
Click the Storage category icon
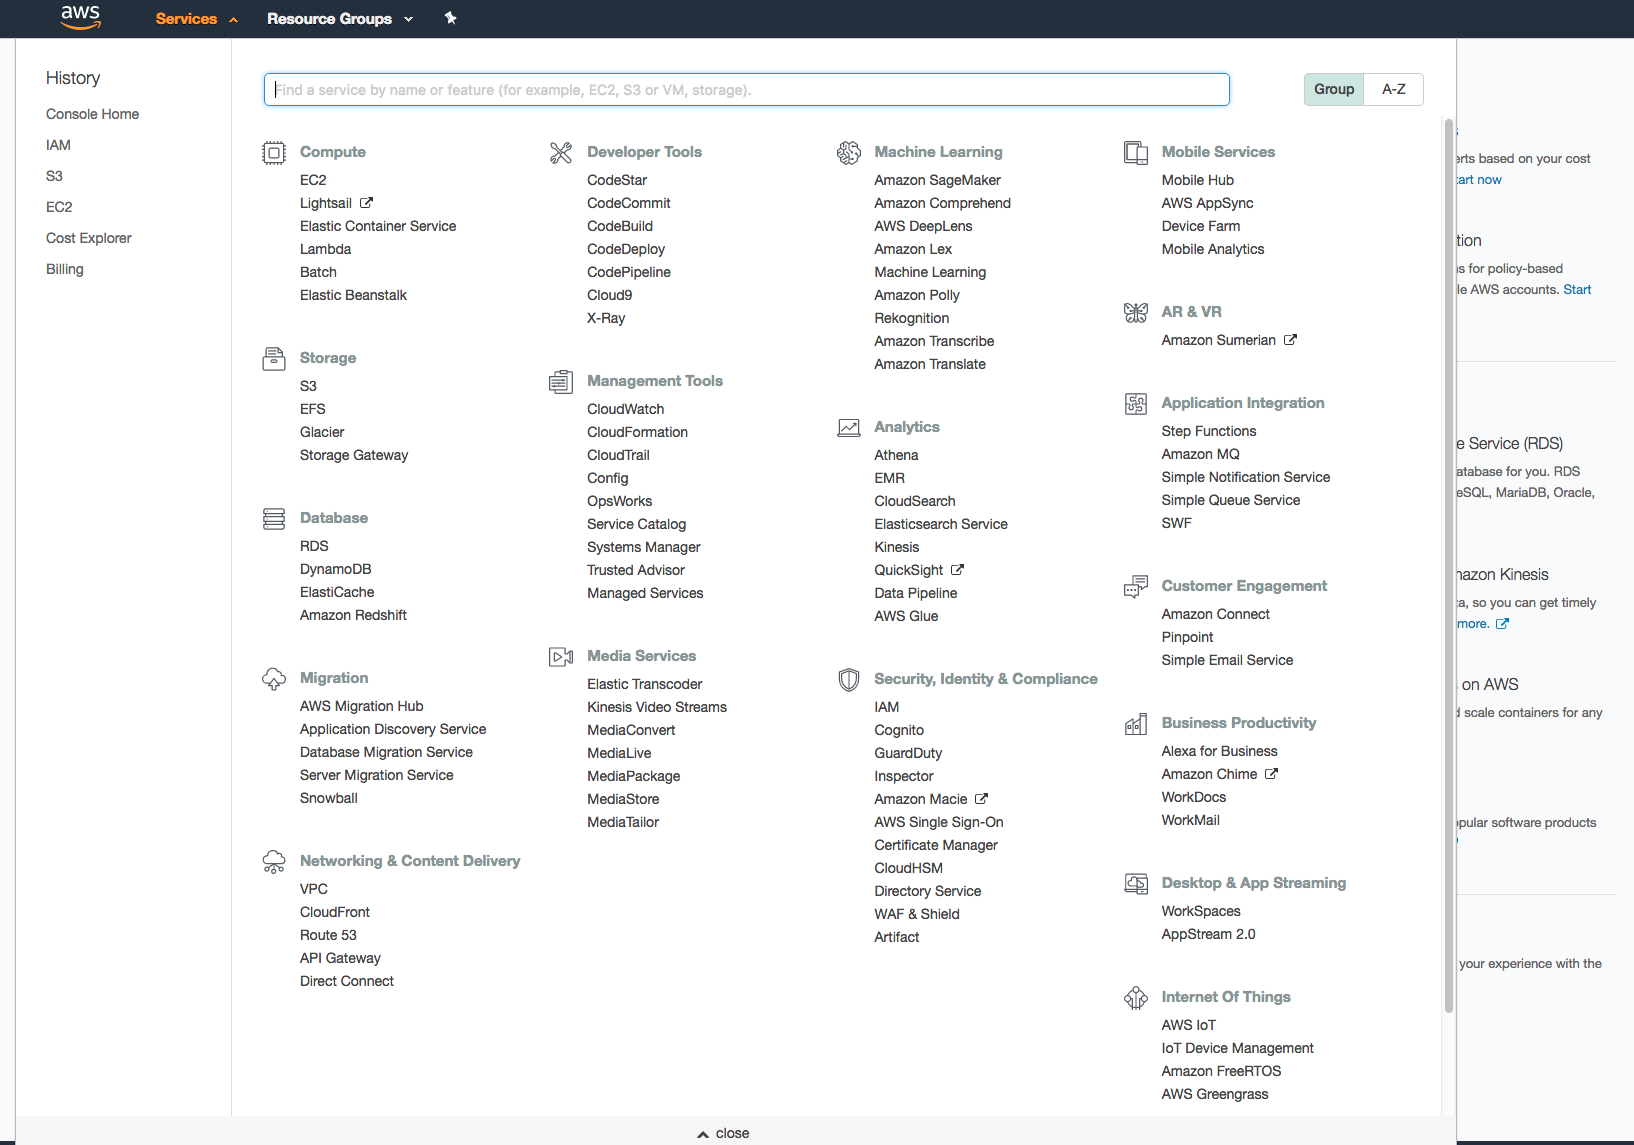point(274,358)
